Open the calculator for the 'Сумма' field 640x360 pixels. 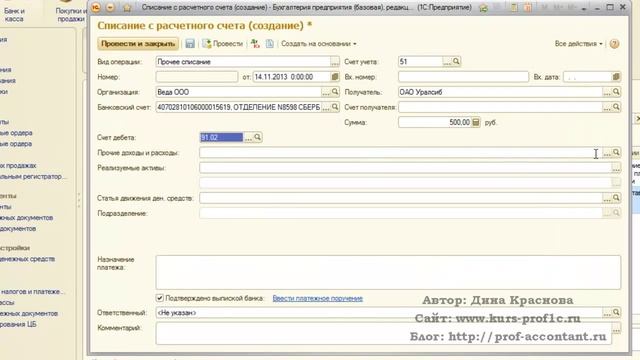[x=476, y=122]
